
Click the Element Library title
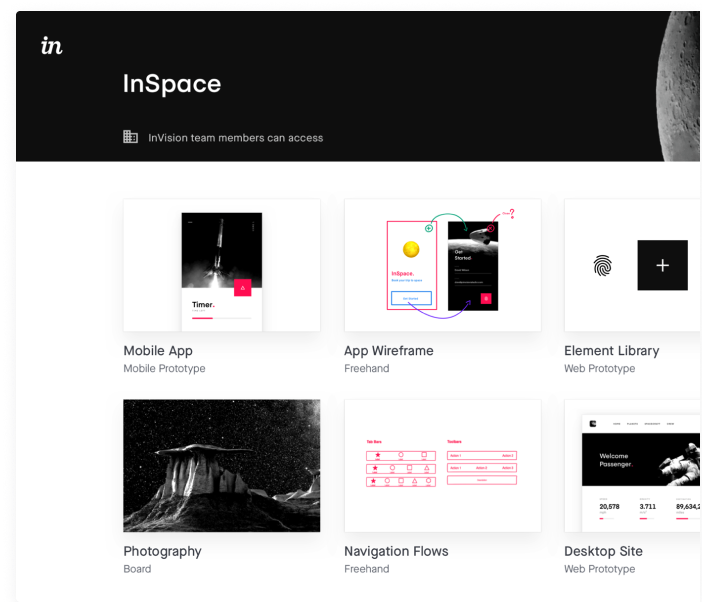611,351
